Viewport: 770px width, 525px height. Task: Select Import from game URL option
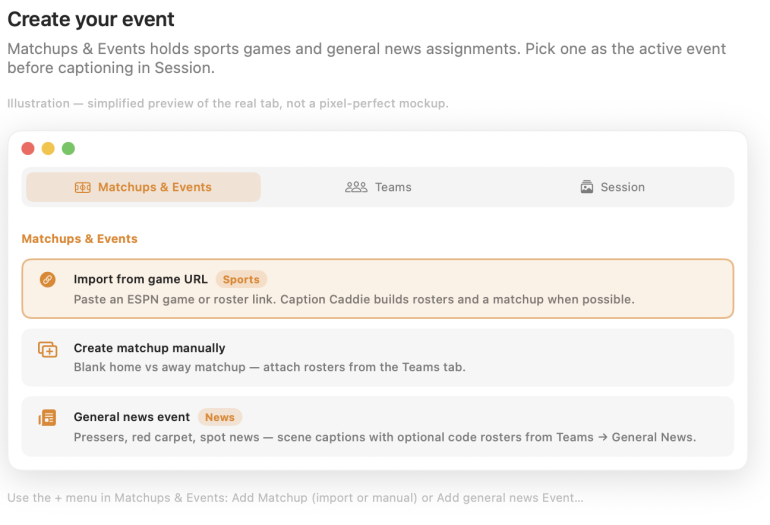point(378,289)
